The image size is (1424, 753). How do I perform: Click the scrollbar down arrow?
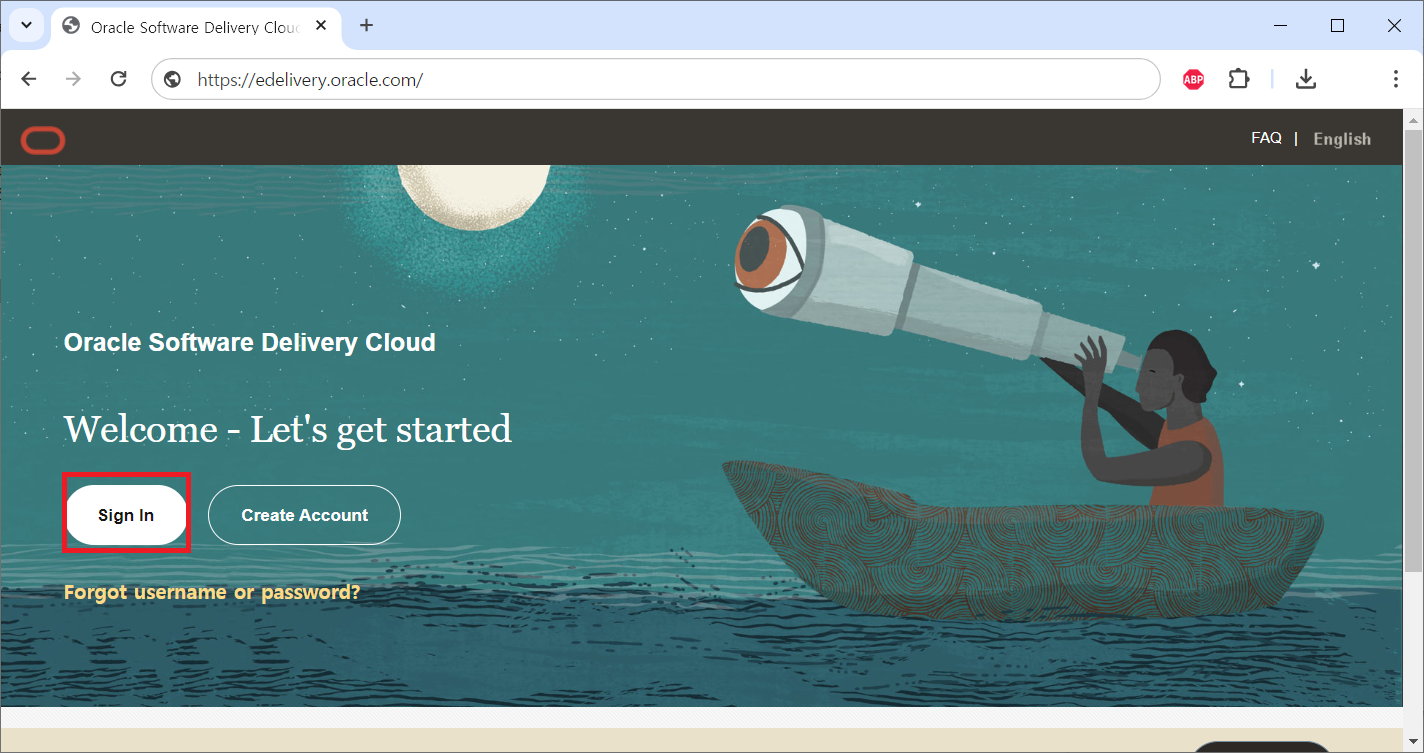click(1414, 743)
